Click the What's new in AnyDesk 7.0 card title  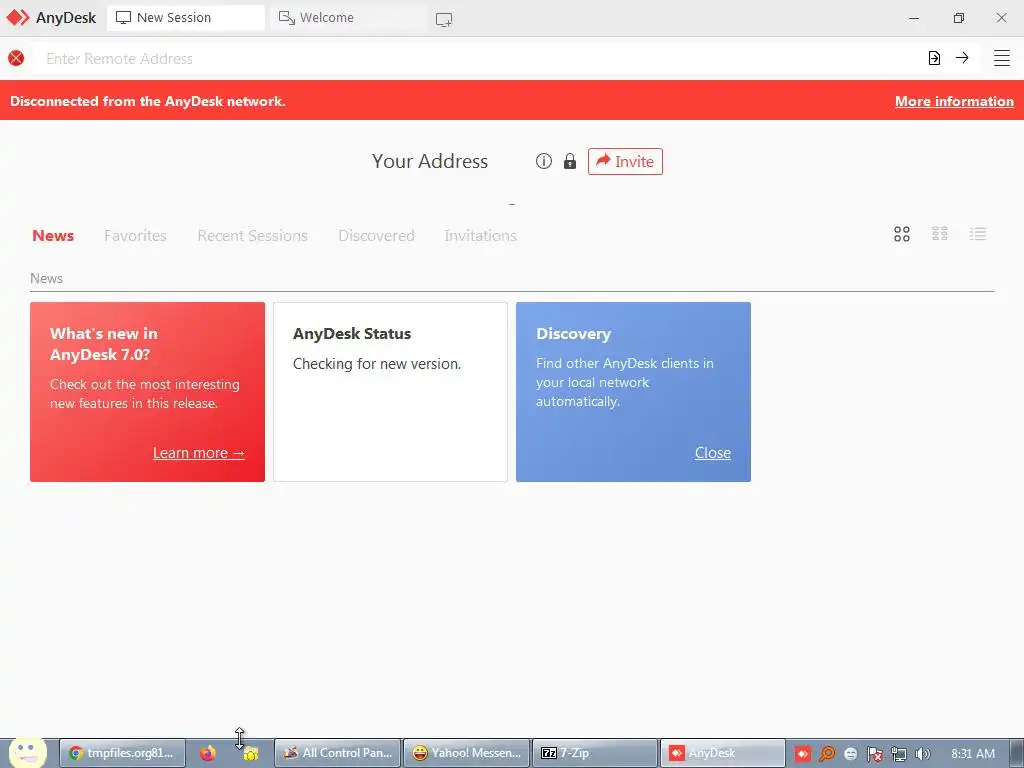pyautogui.click(x=104, y=344)
